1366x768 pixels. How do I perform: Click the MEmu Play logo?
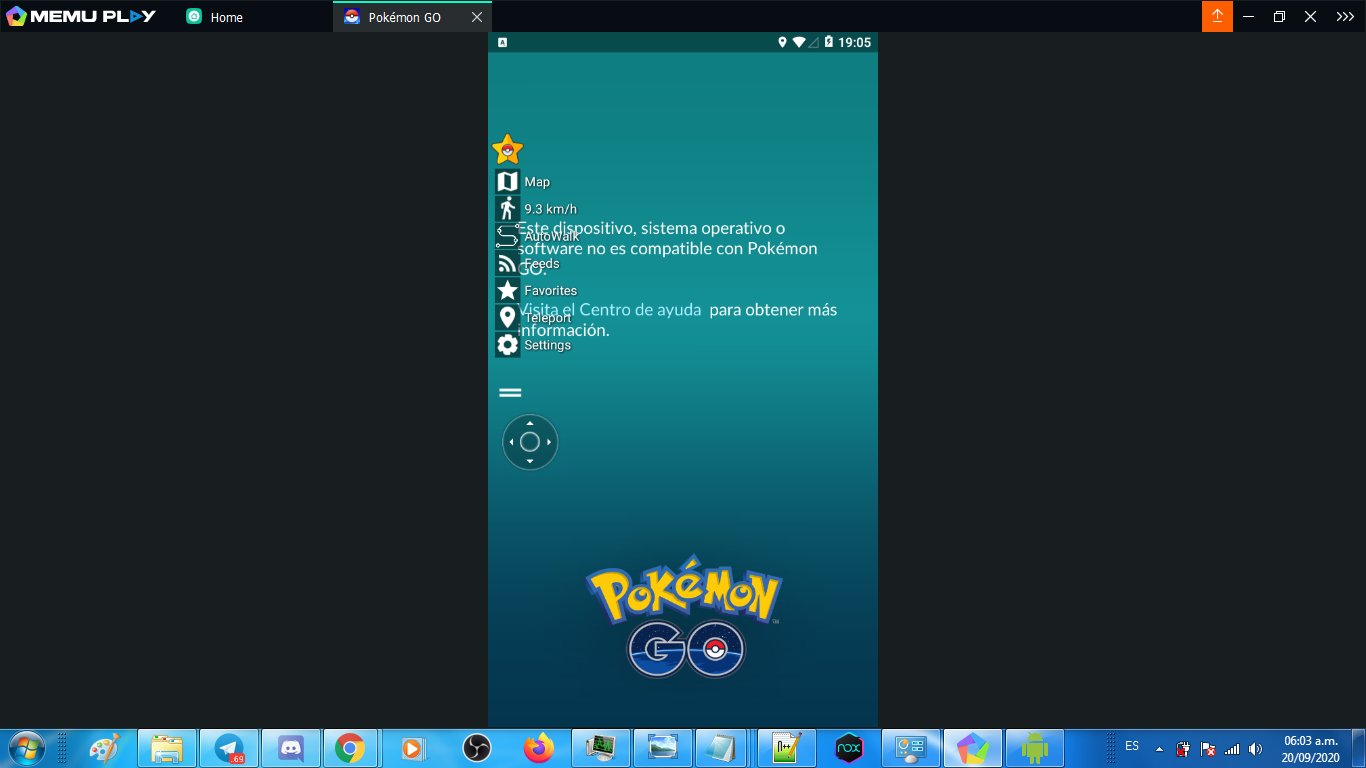click(x=81, y=16)
